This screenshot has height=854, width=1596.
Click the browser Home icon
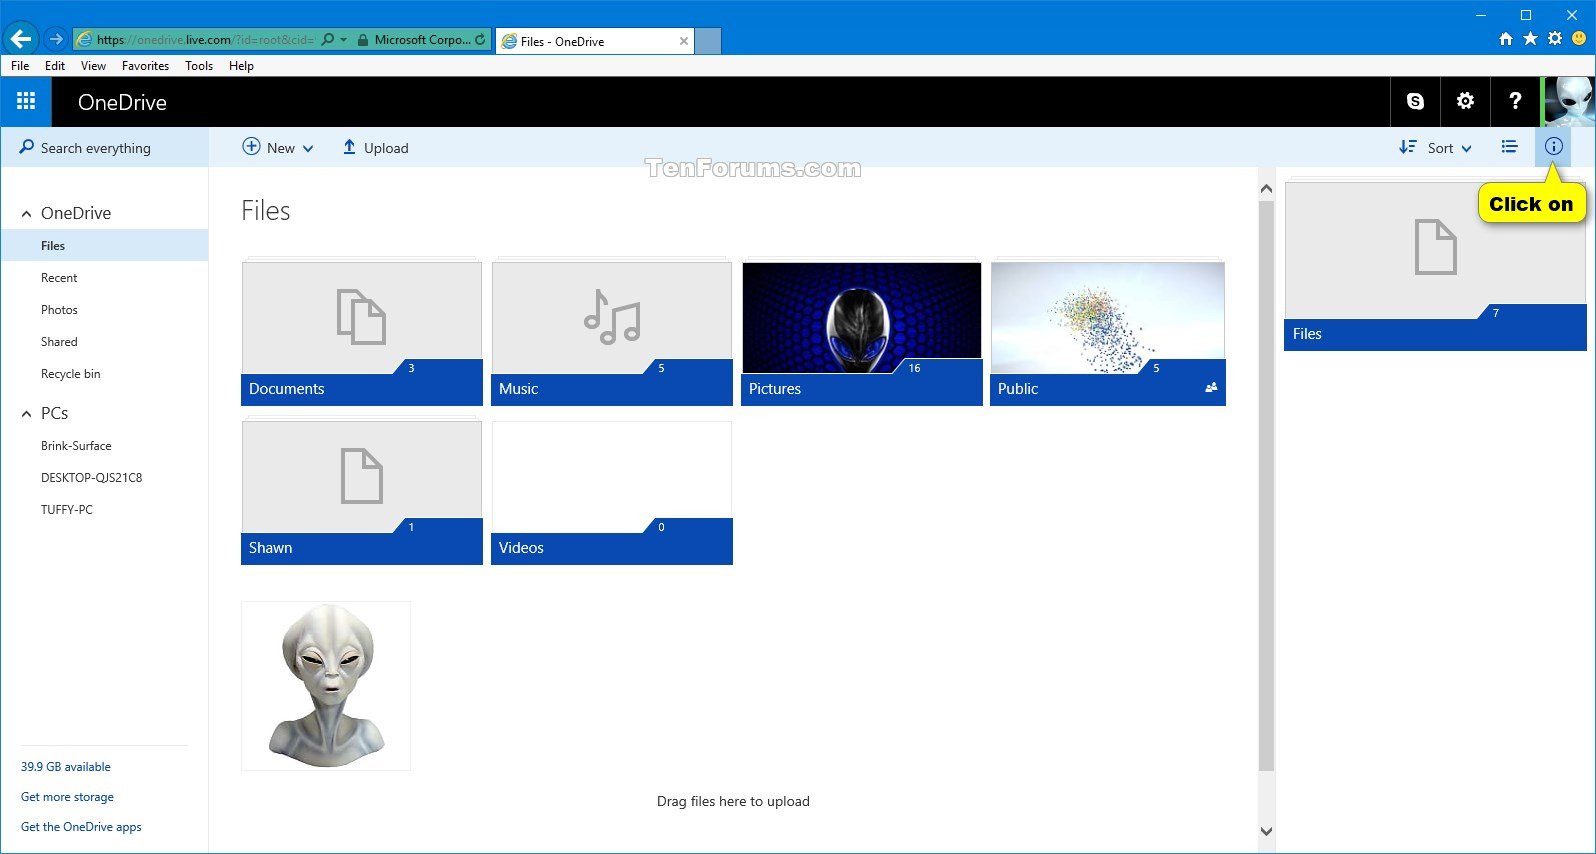[1506, 39]
